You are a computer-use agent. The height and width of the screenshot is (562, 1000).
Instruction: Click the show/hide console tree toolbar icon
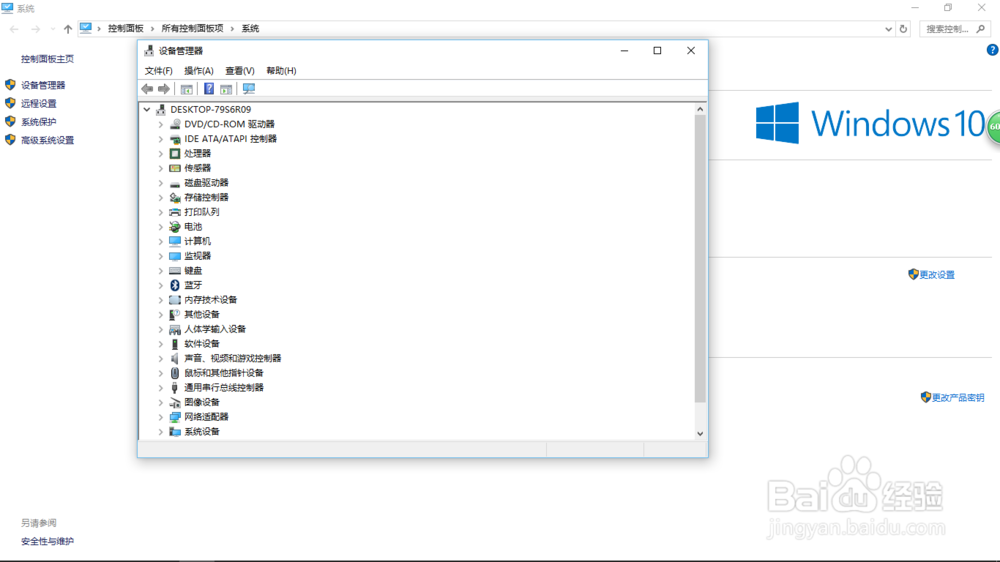[187, 89]
